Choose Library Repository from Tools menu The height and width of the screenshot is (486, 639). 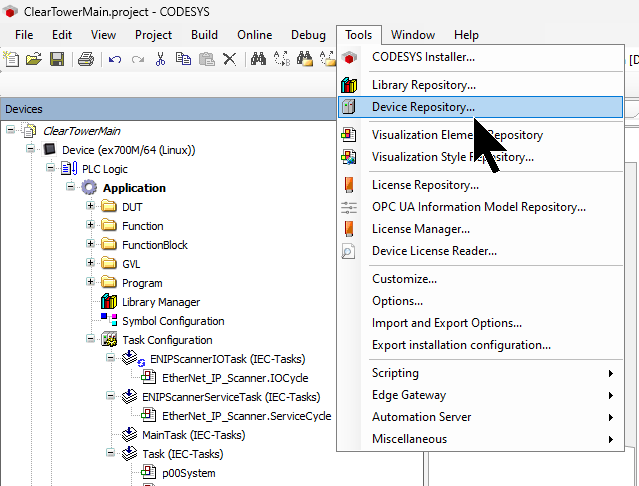[423, 85]
